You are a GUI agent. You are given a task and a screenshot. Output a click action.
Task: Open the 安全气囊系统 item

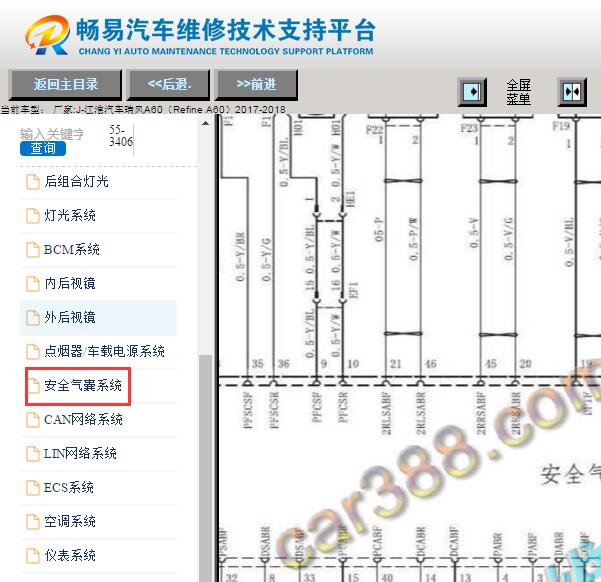click(x=99, y=386)
